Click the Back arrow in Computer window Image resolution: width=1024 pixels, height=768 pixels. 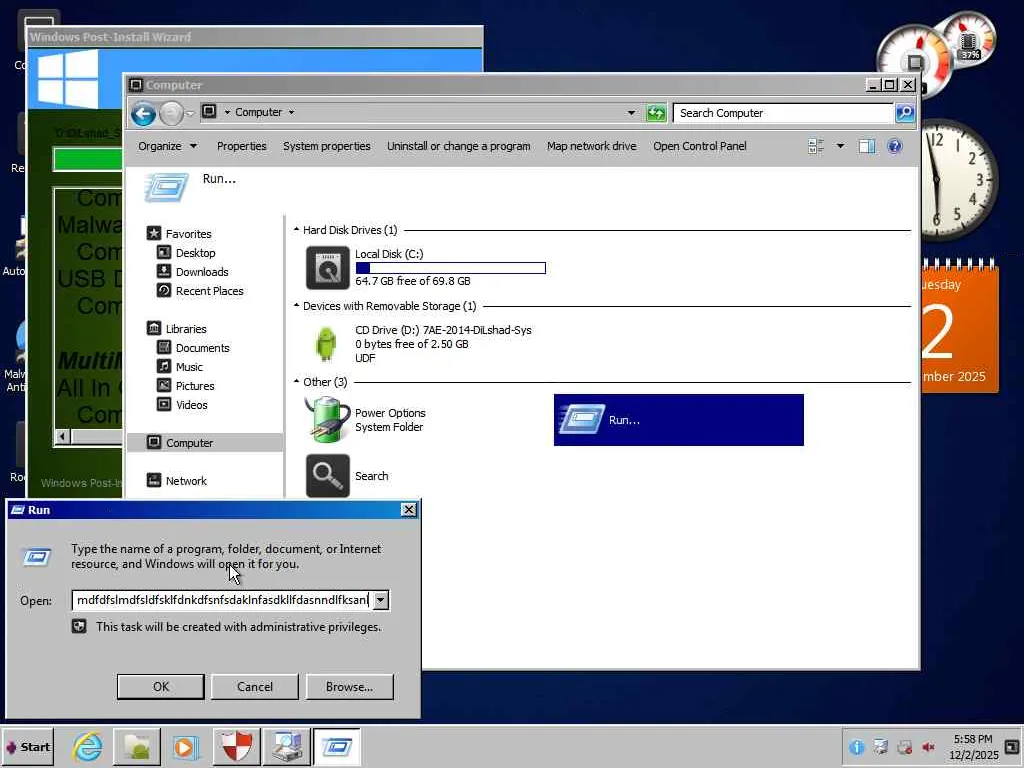[143, 114]
